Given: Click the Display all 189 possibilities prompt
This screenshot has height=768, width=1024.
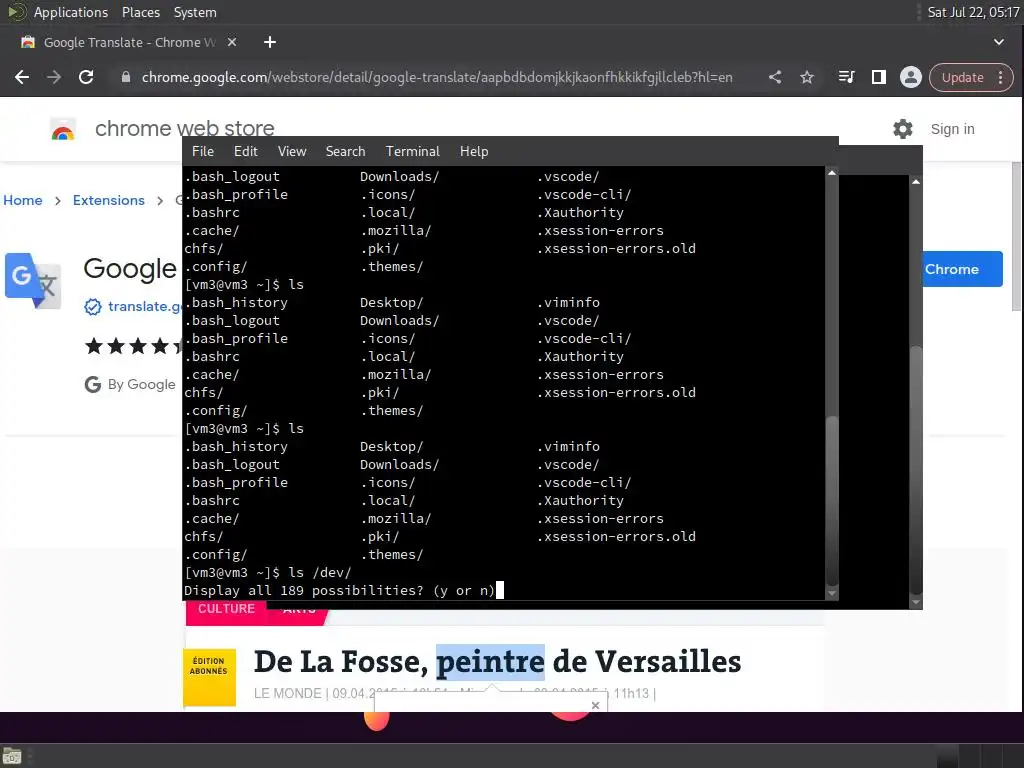Looking at the screenshot, I should [x=340, y=590].
